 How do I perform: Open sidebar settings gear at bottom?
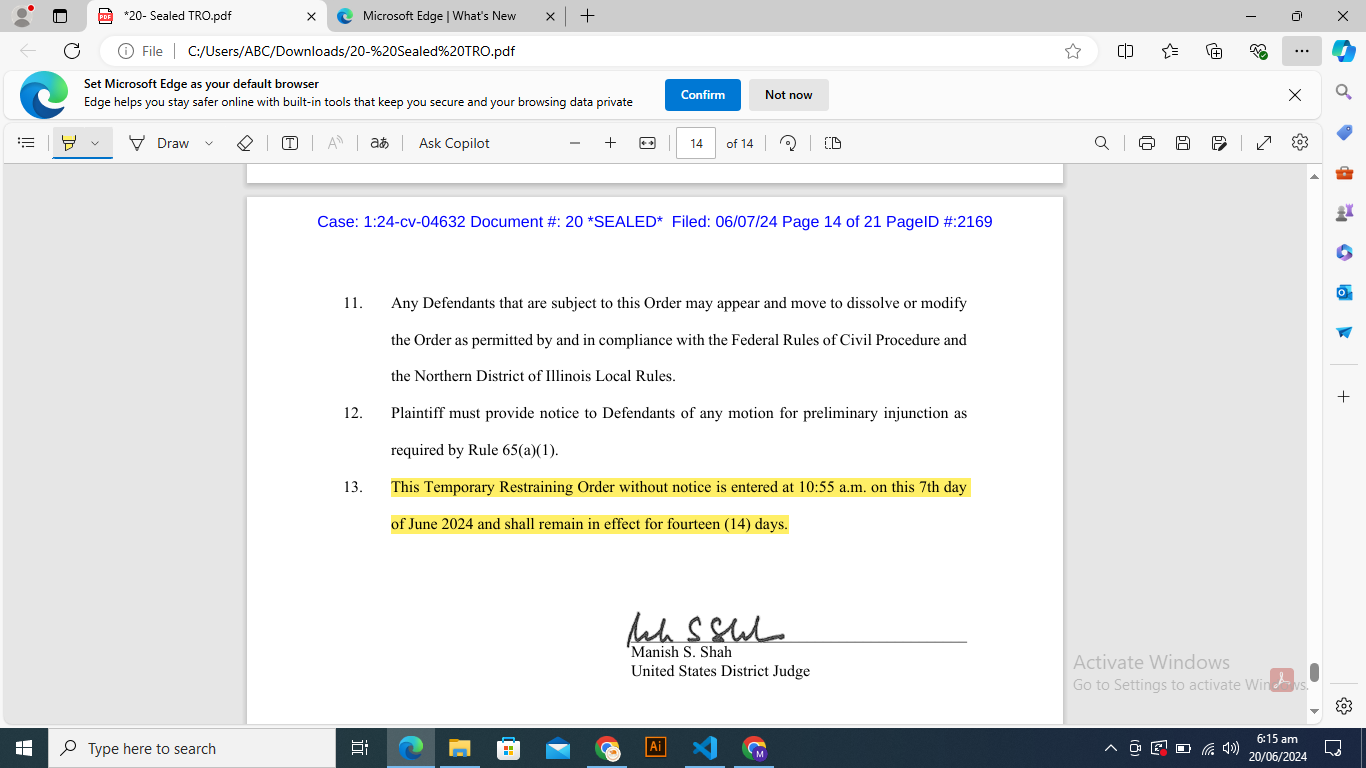[1344, 705]
